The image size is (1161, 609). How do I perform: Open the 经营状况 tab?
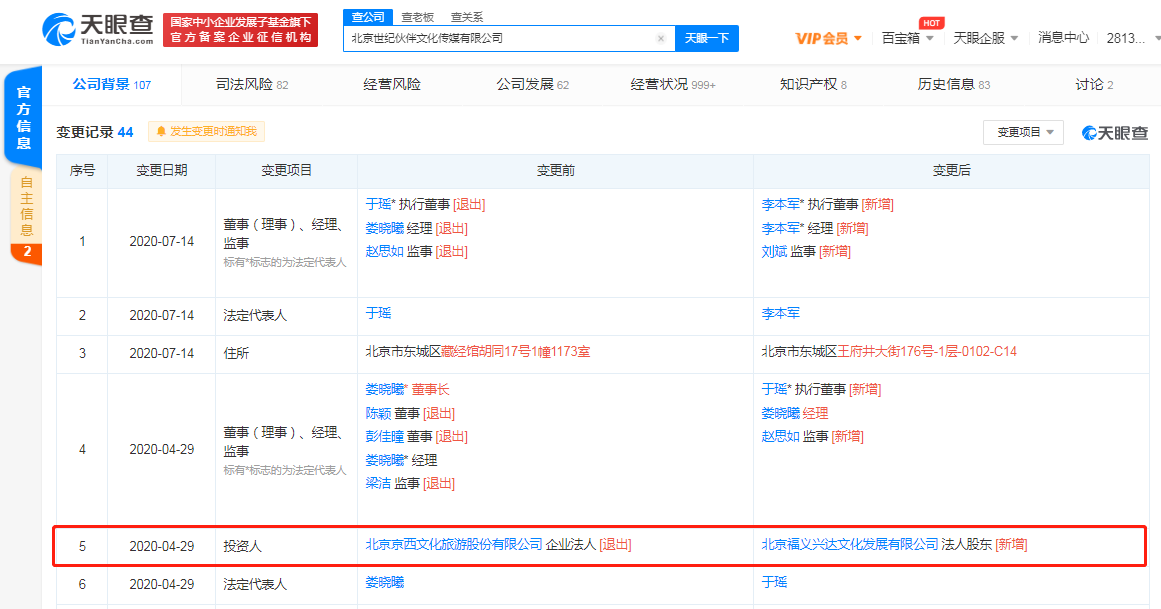point(672,84)
